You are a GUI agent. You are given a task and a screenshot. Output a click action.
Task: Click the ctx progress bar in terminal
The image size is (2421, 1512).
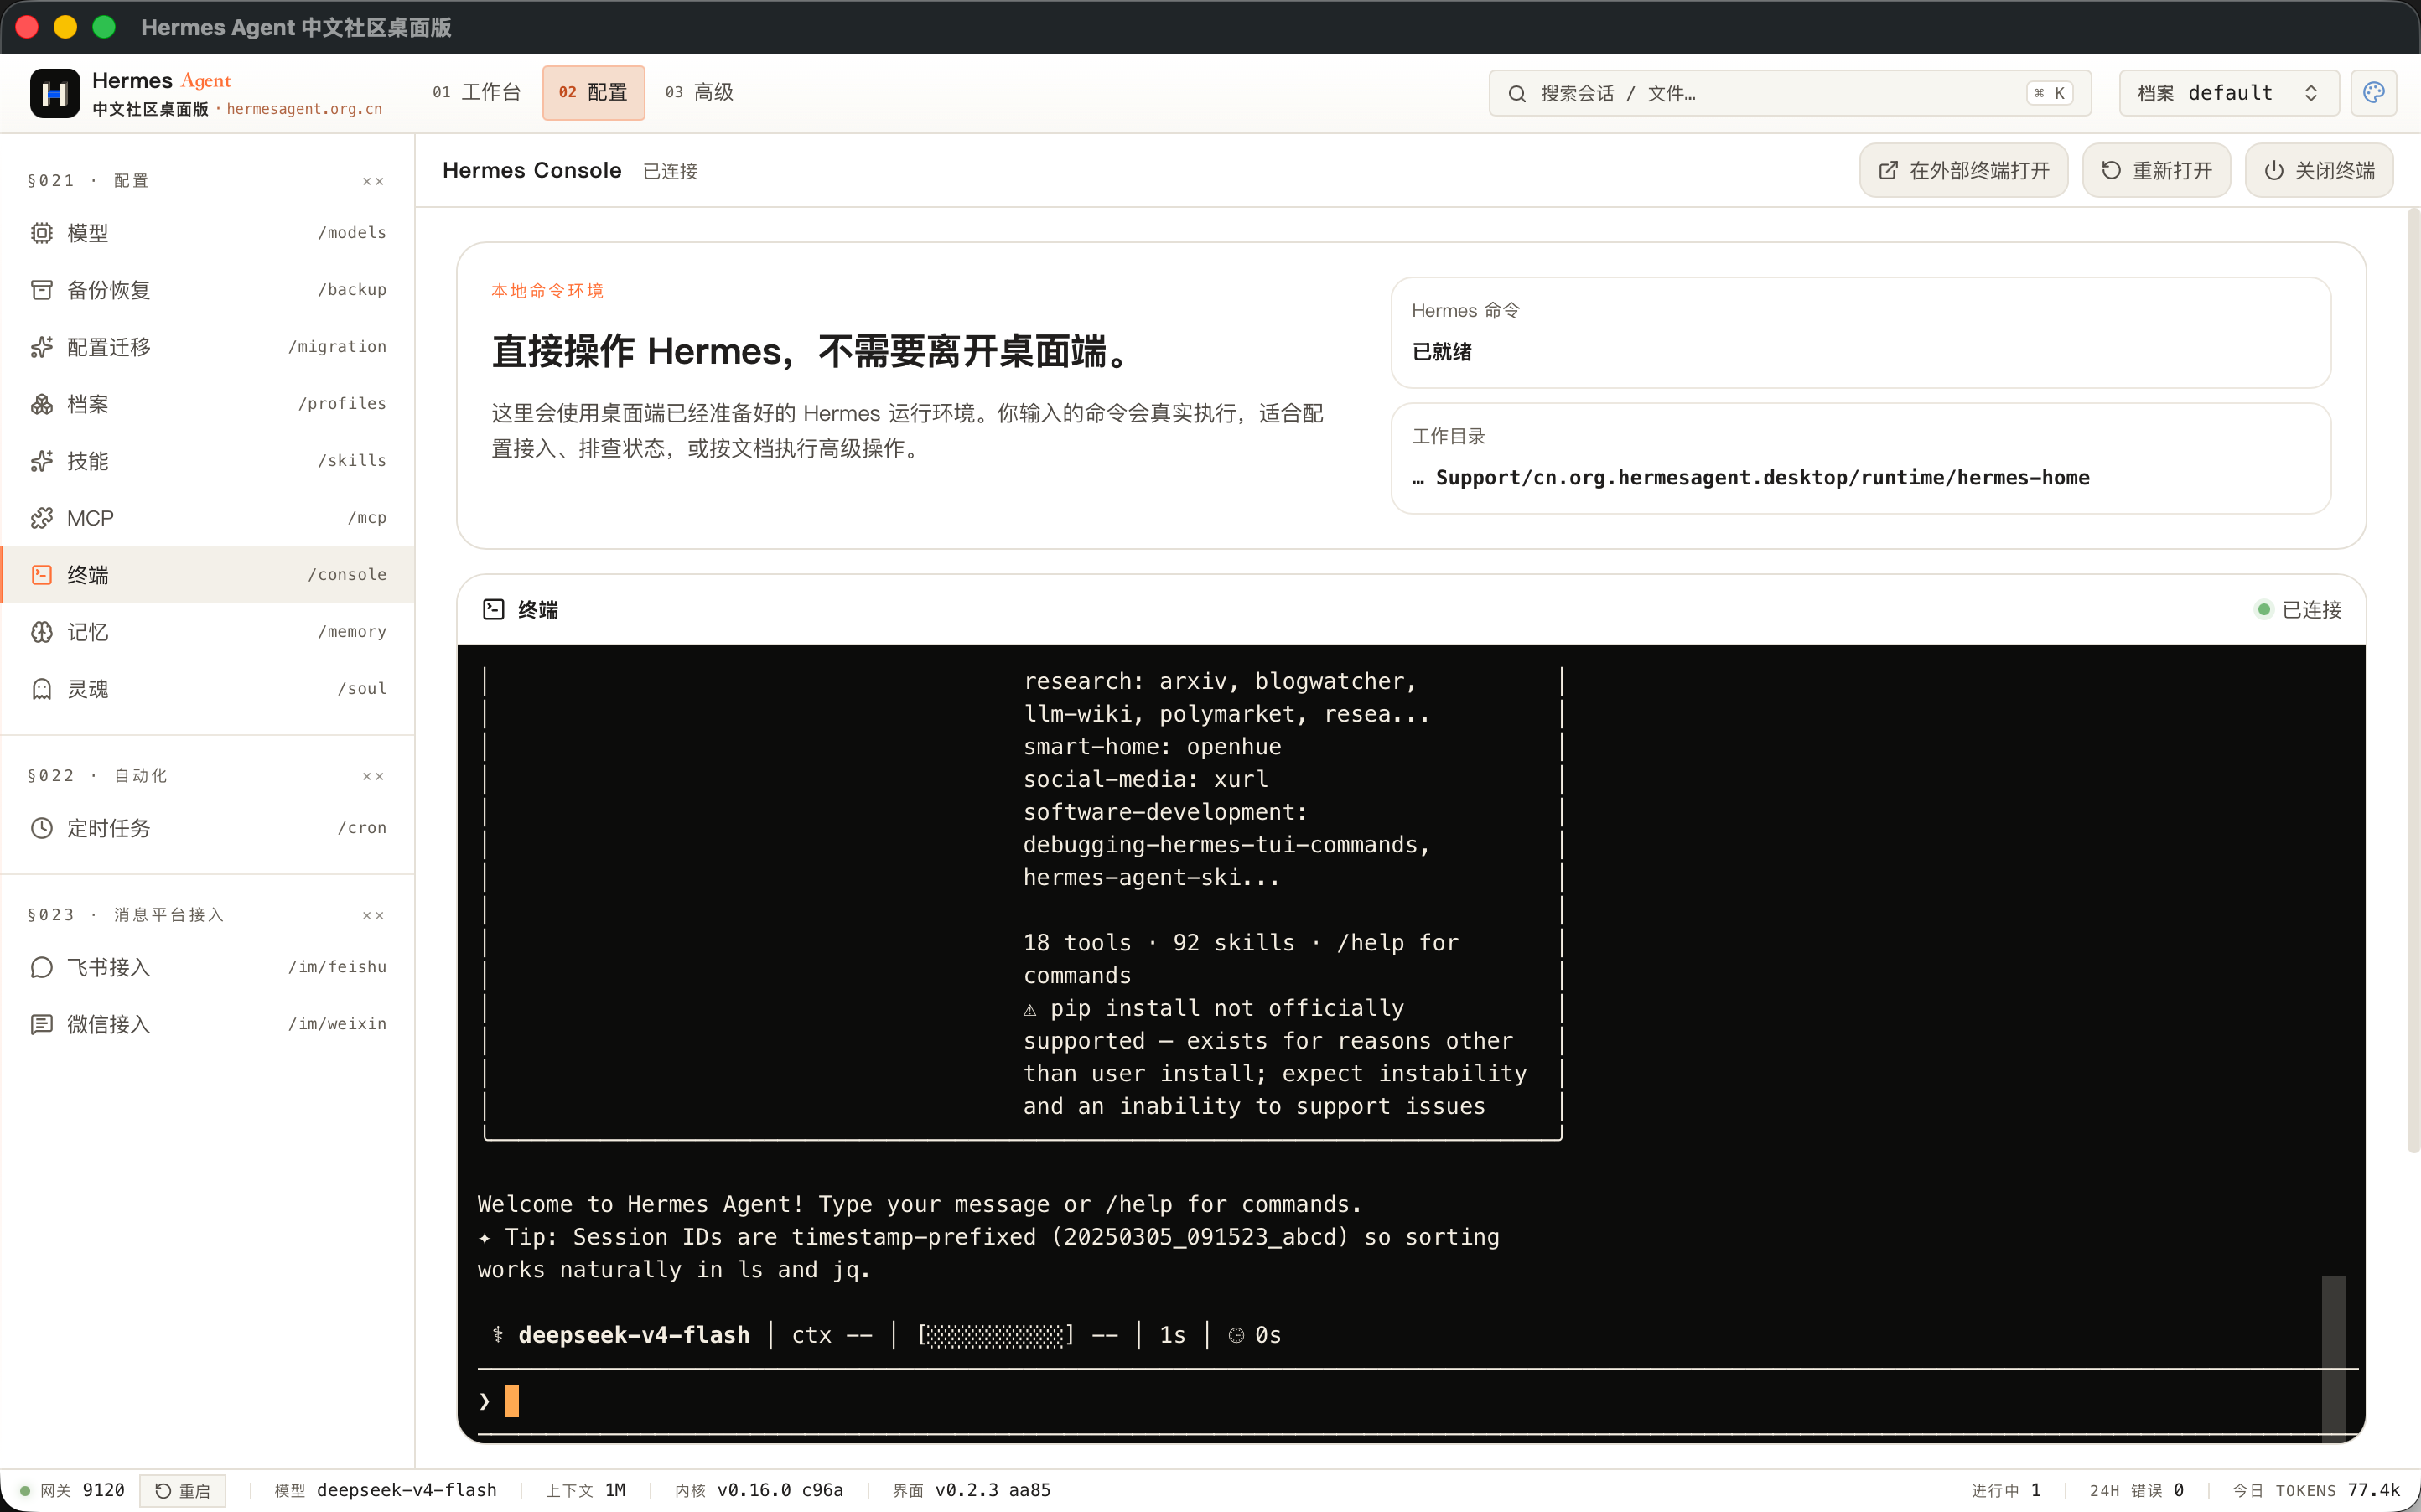coord(995,1335)
